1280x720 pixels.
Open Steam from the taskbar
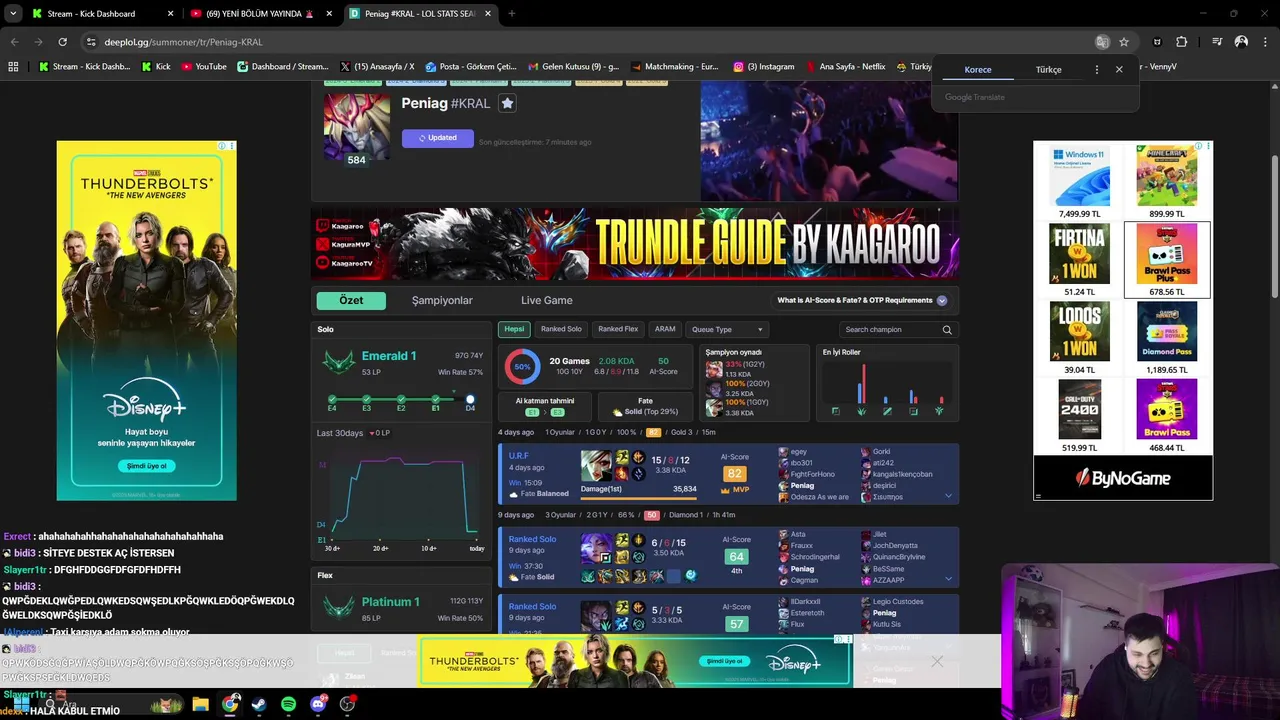click(x=259, y=704)
